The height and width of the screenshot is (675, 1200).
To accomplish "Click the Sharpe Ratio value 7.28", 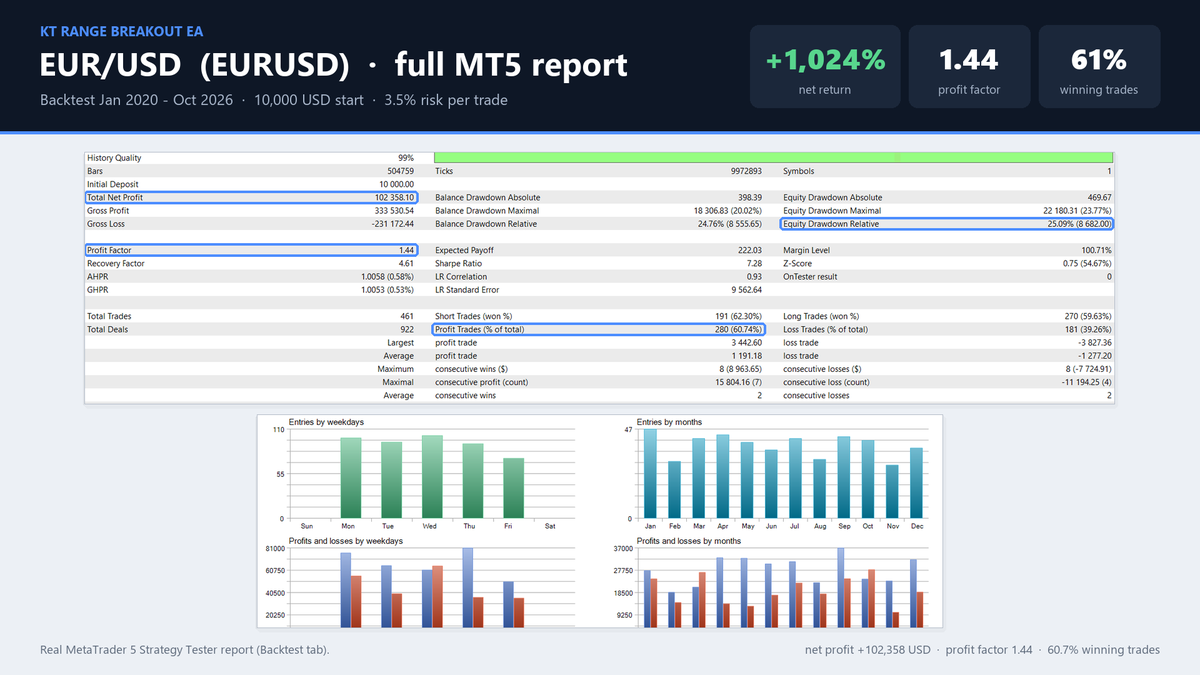I will pyautogui.click(x=754, y=263).
